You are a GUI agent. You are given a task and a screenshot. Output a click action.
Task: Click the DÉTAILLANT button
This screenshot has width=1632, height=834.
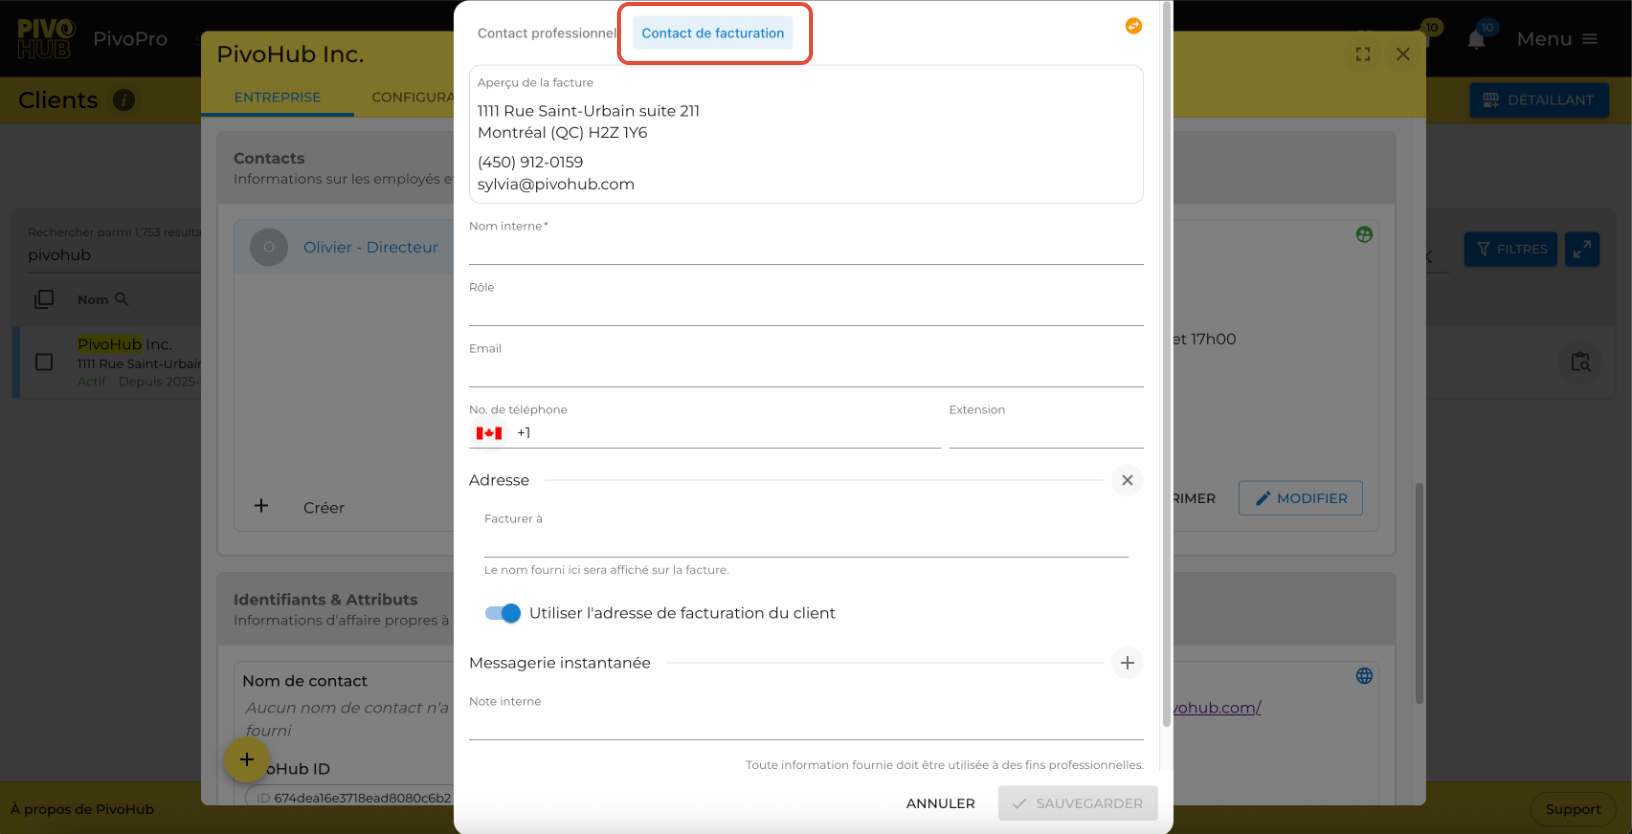[x=1539, y=100]
